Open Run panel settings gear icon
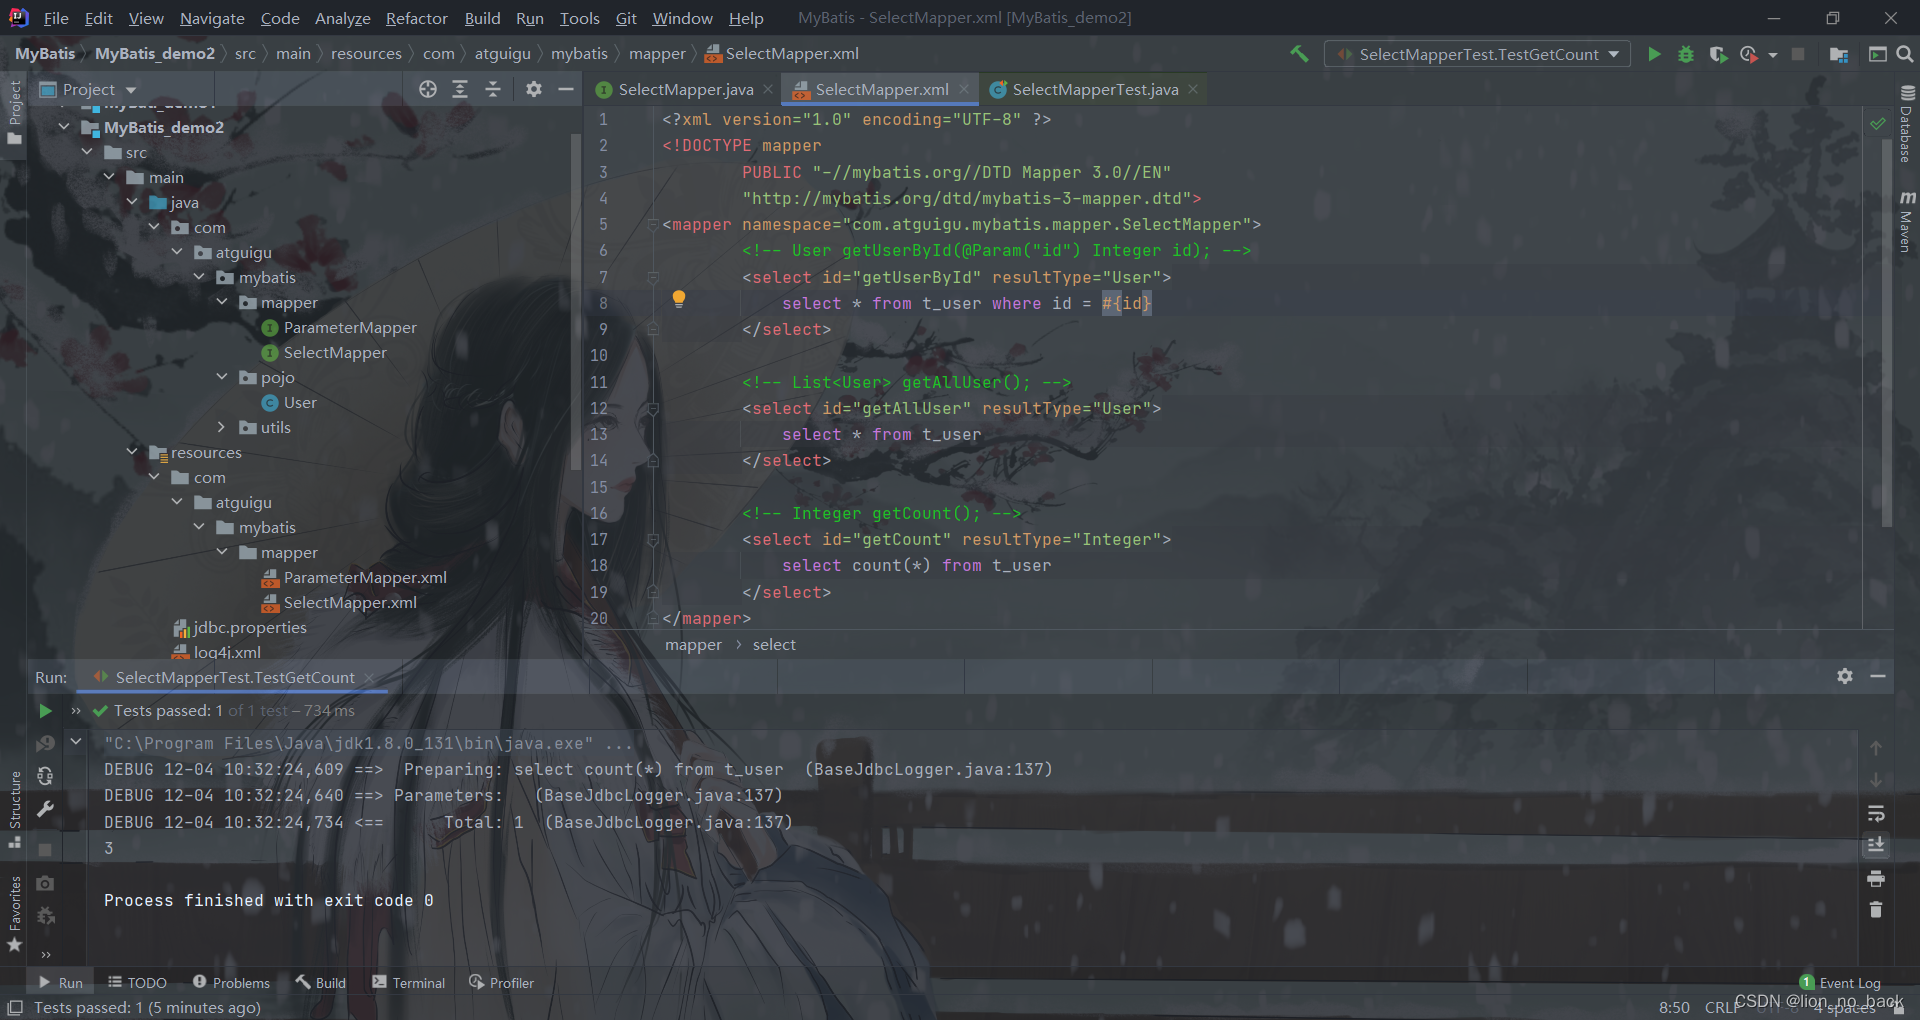Viewport: 1920px width, 1020px height. coord(1845,676)
